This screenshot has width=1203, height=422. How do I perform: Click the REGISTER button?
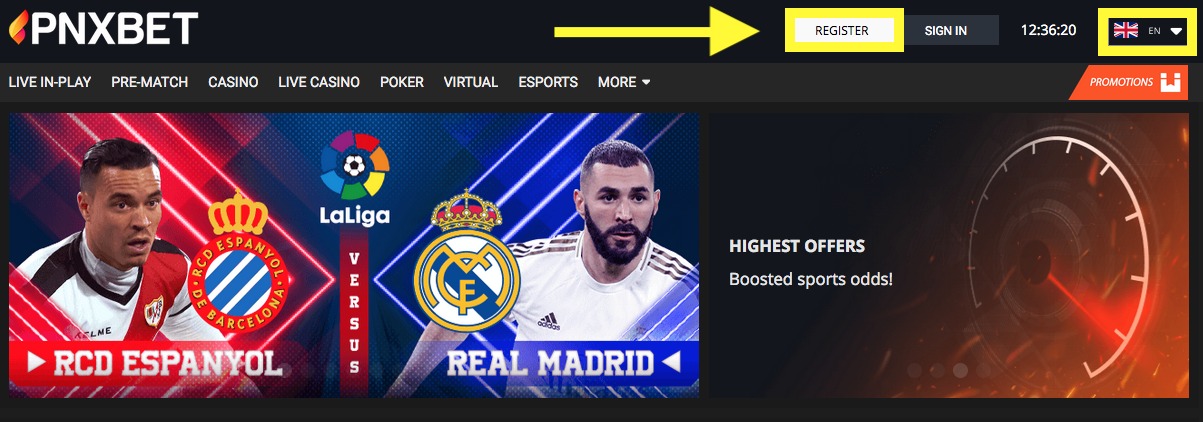[842, 31]
